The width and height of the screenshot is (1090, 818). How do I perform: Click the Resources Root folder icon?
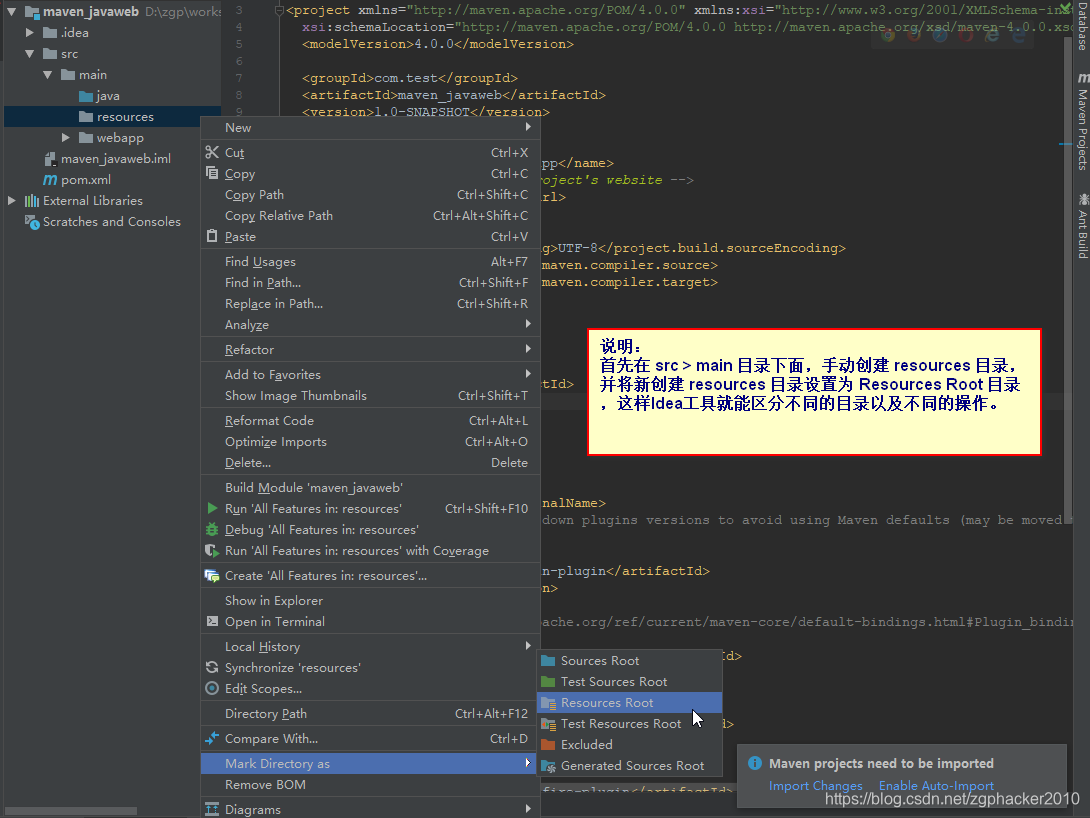[x=548, y=703]
